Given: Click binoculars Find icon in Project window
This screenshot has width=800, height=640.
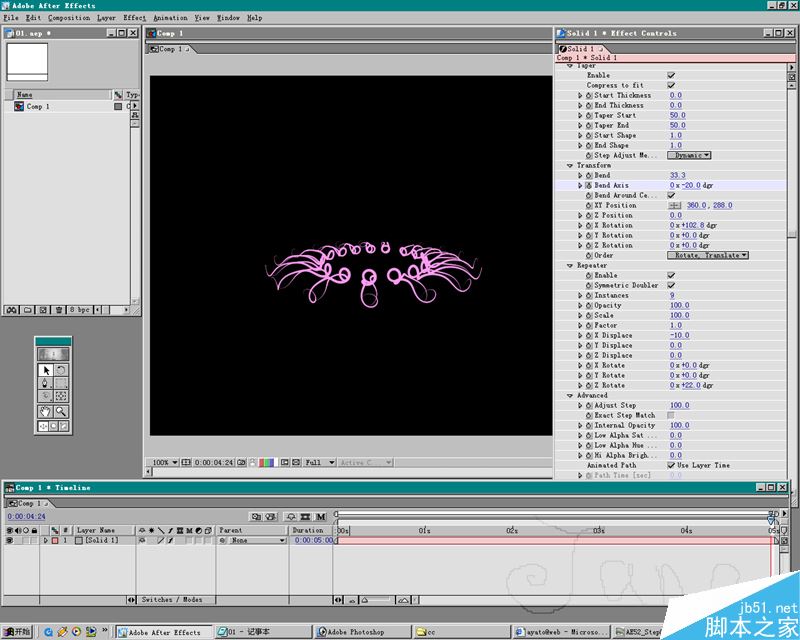Looking at the screenshot, I should point(12,310).
